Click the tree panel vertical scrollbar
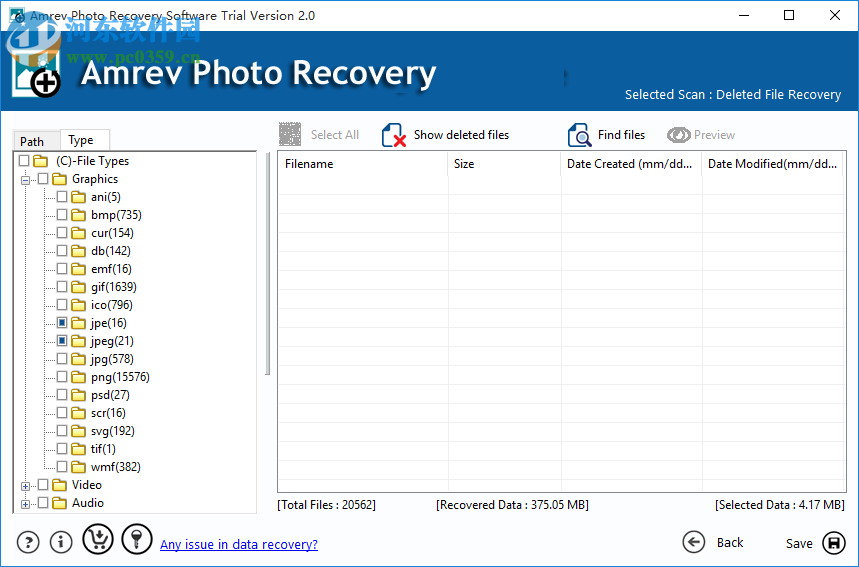Screen dimensions: 859x567 point(267,263)
